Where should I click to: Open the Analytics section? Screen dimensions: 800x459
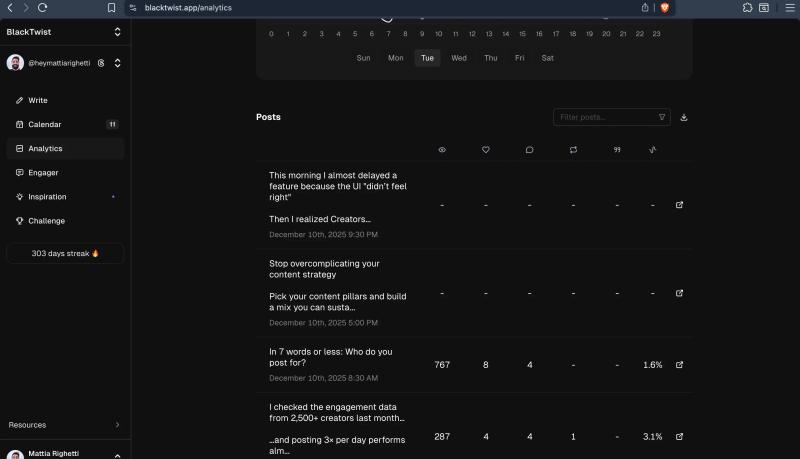coord(65,148)
